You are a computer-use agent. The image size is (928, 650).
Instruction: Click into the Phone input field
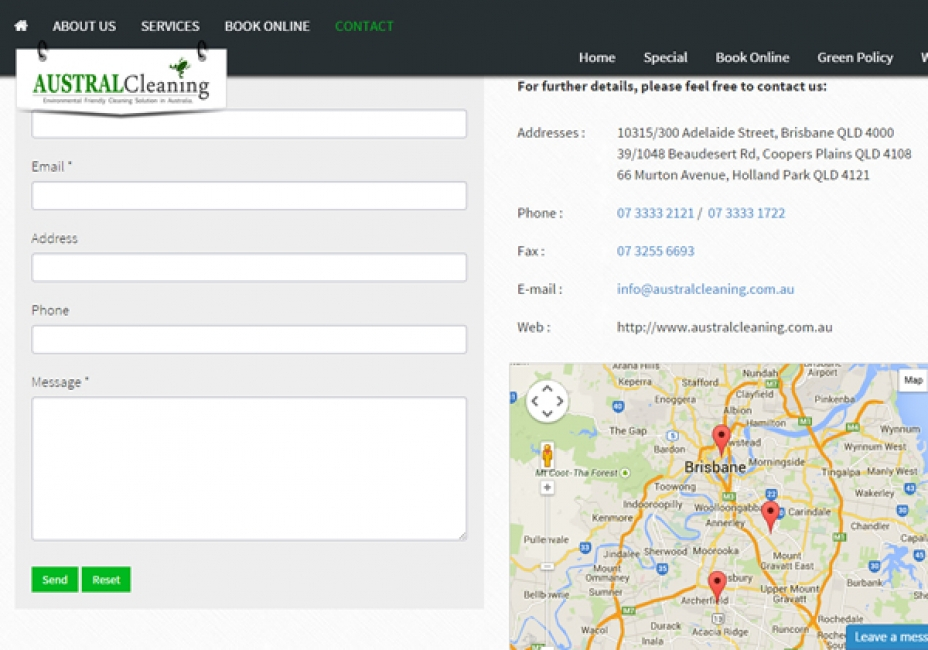[249, 339]
